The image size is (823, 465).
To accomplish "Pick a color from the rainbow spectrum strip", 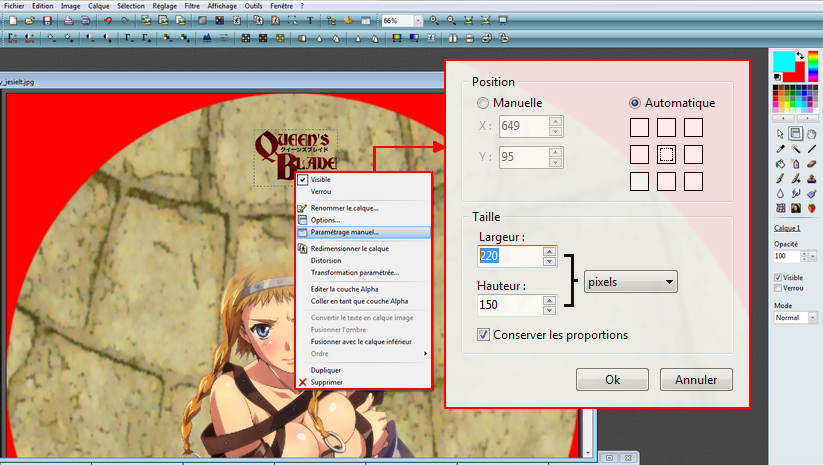I will tap(813, 67).
